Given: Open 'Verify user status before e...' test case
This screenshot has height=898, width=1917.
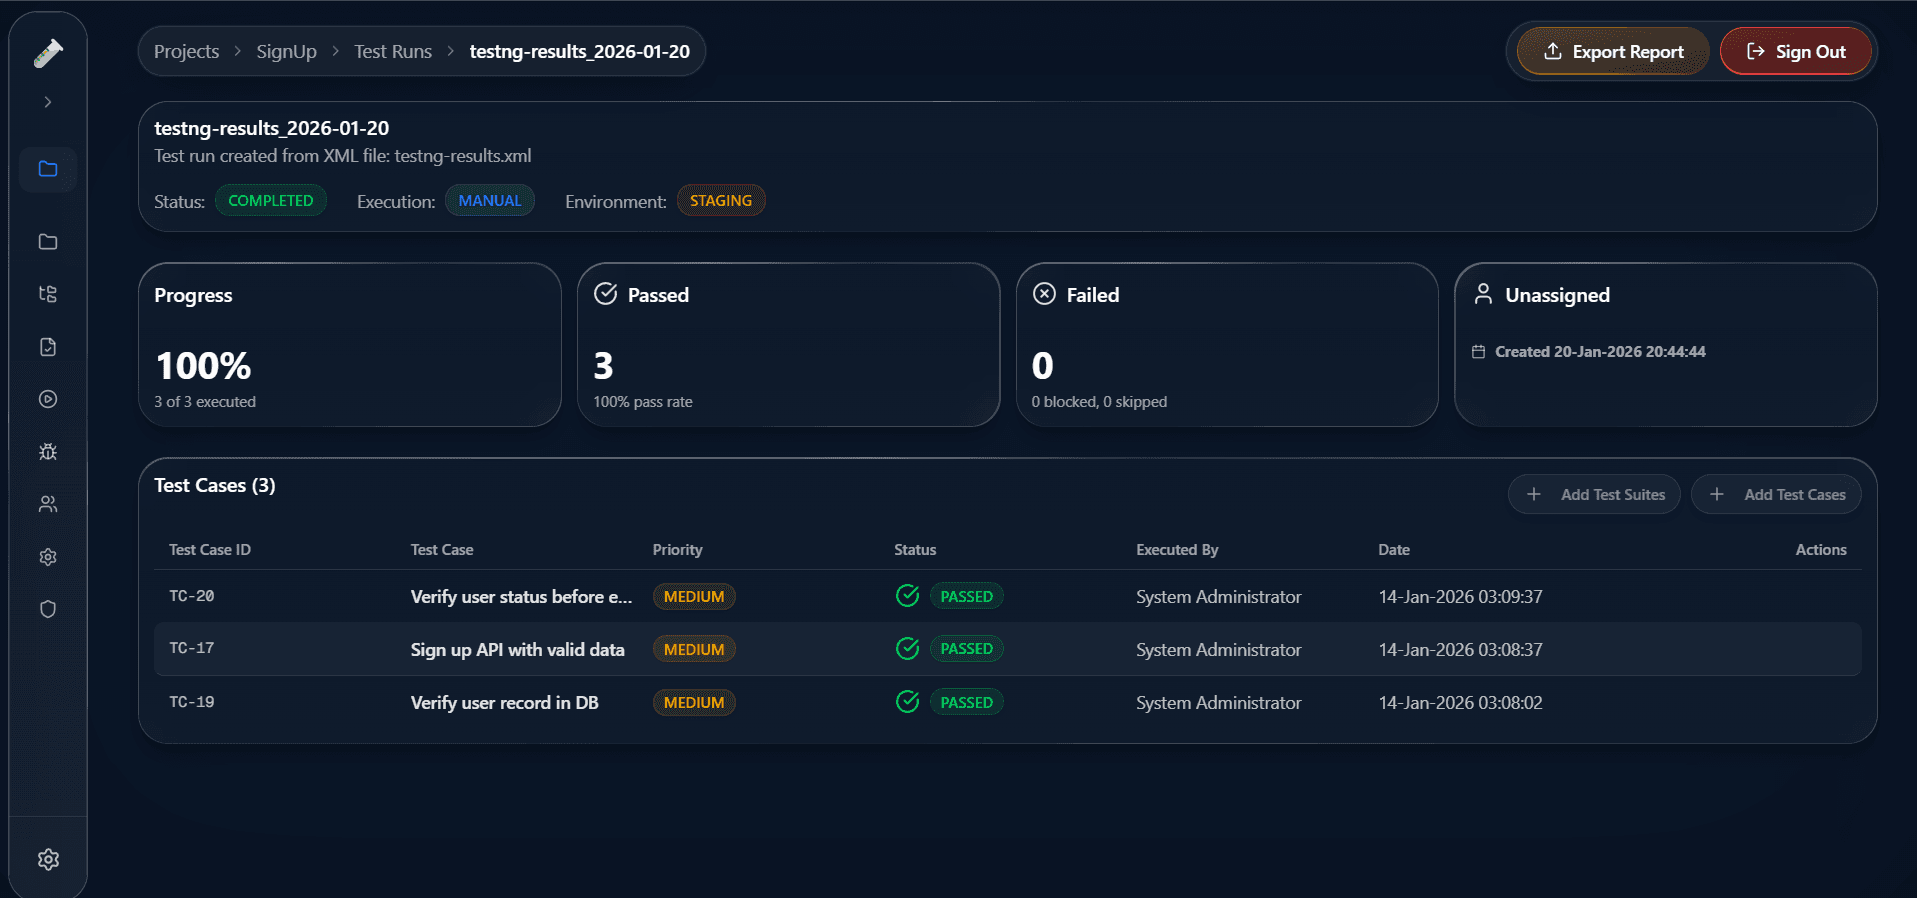Looking at the screenshot, I should tap(521, 597).
